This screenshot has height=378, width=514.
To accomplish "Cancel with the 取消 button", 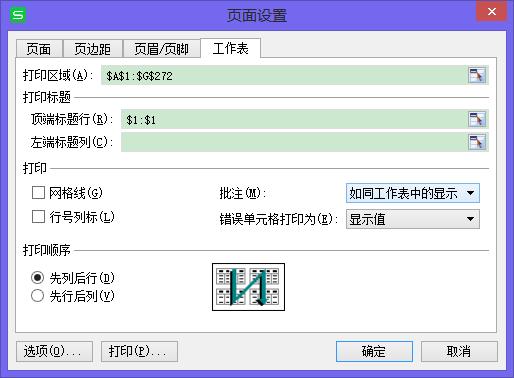I will (x=459, y=351).
